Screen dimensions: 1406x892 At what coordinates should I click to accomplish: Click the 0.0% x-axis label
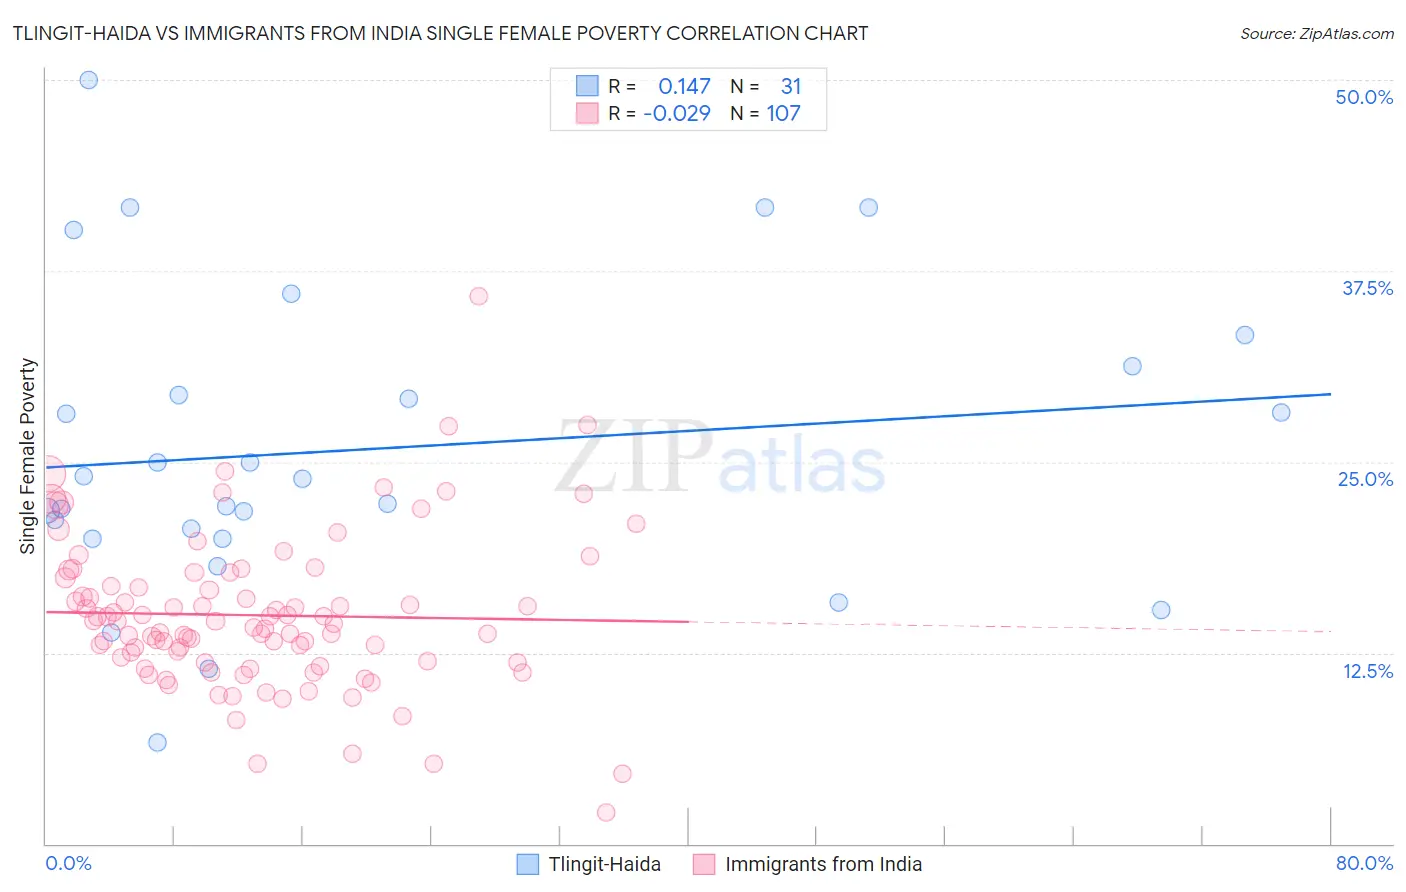68,863
